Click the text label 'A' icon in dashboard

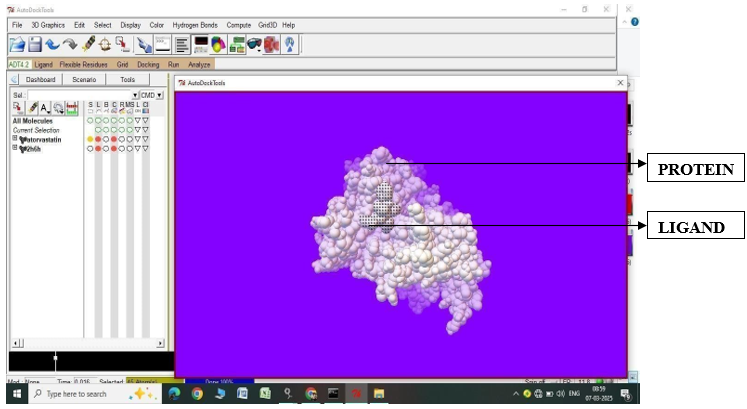click(x=45, y=107)
